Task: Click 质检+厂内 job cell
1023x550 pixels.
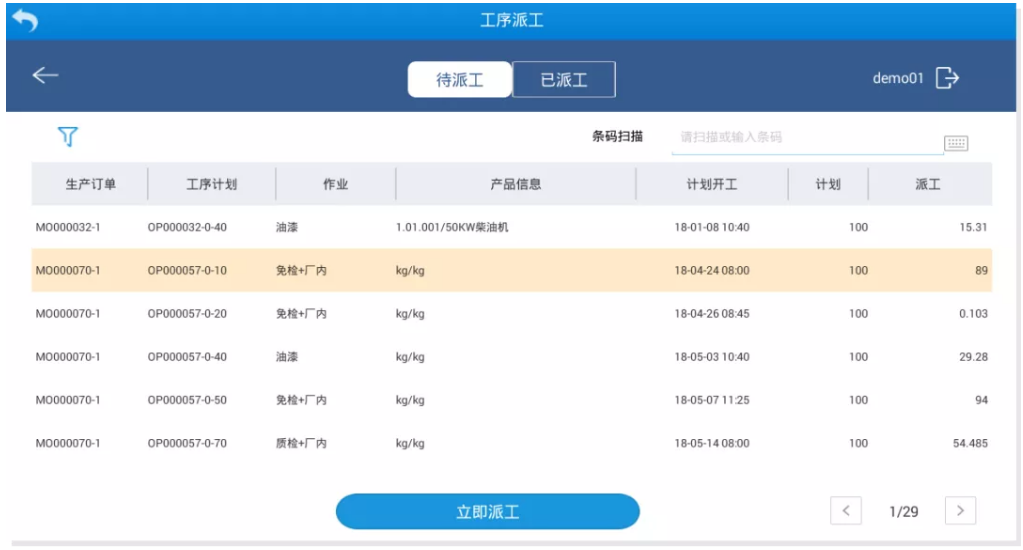Action: [x=301, y=443]
